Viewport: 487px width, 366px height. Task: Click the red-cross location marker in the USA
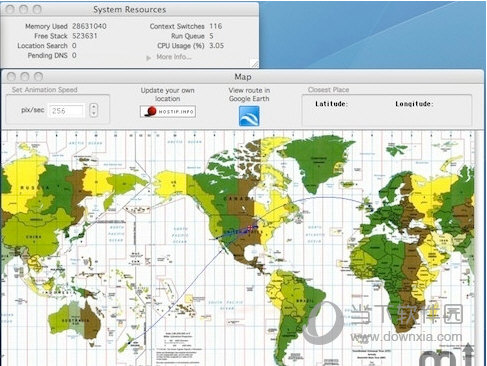[x=250, y=228]
